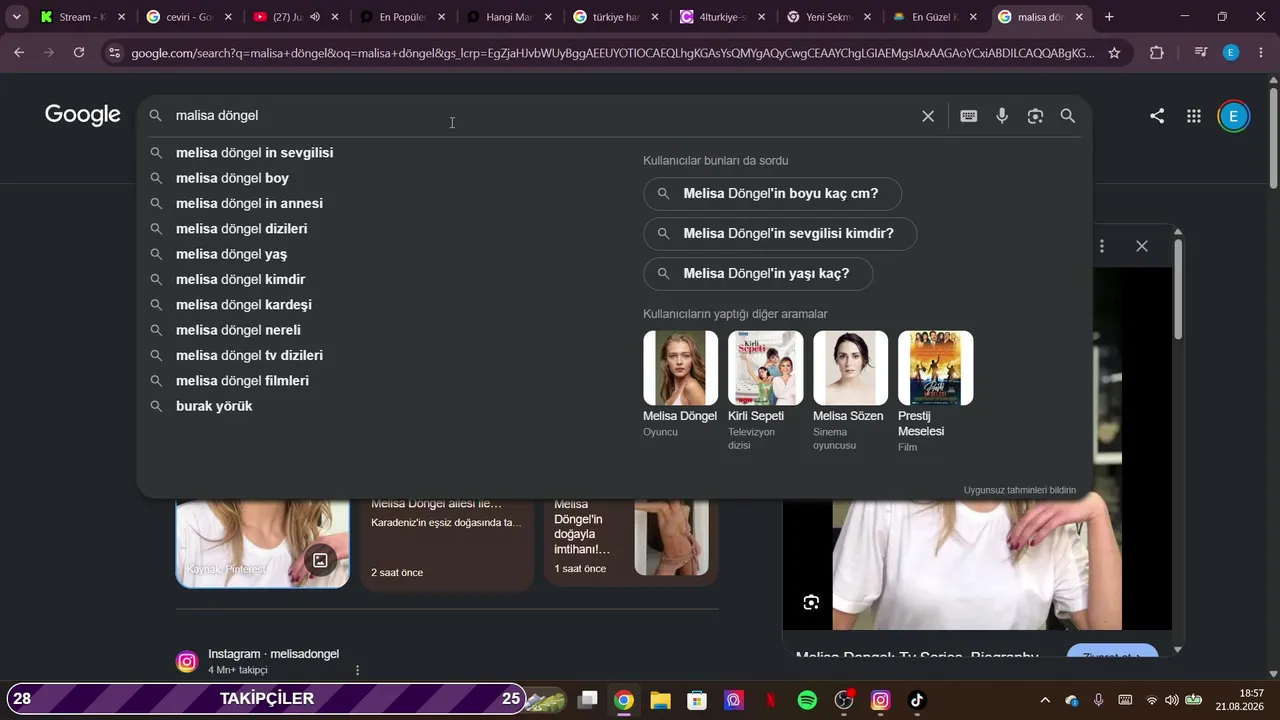Viewport: 1280px width, 720px height.
Task: Ask Melisa Döngel'in sevgilisi kimdir?
Action: point(780,234)
